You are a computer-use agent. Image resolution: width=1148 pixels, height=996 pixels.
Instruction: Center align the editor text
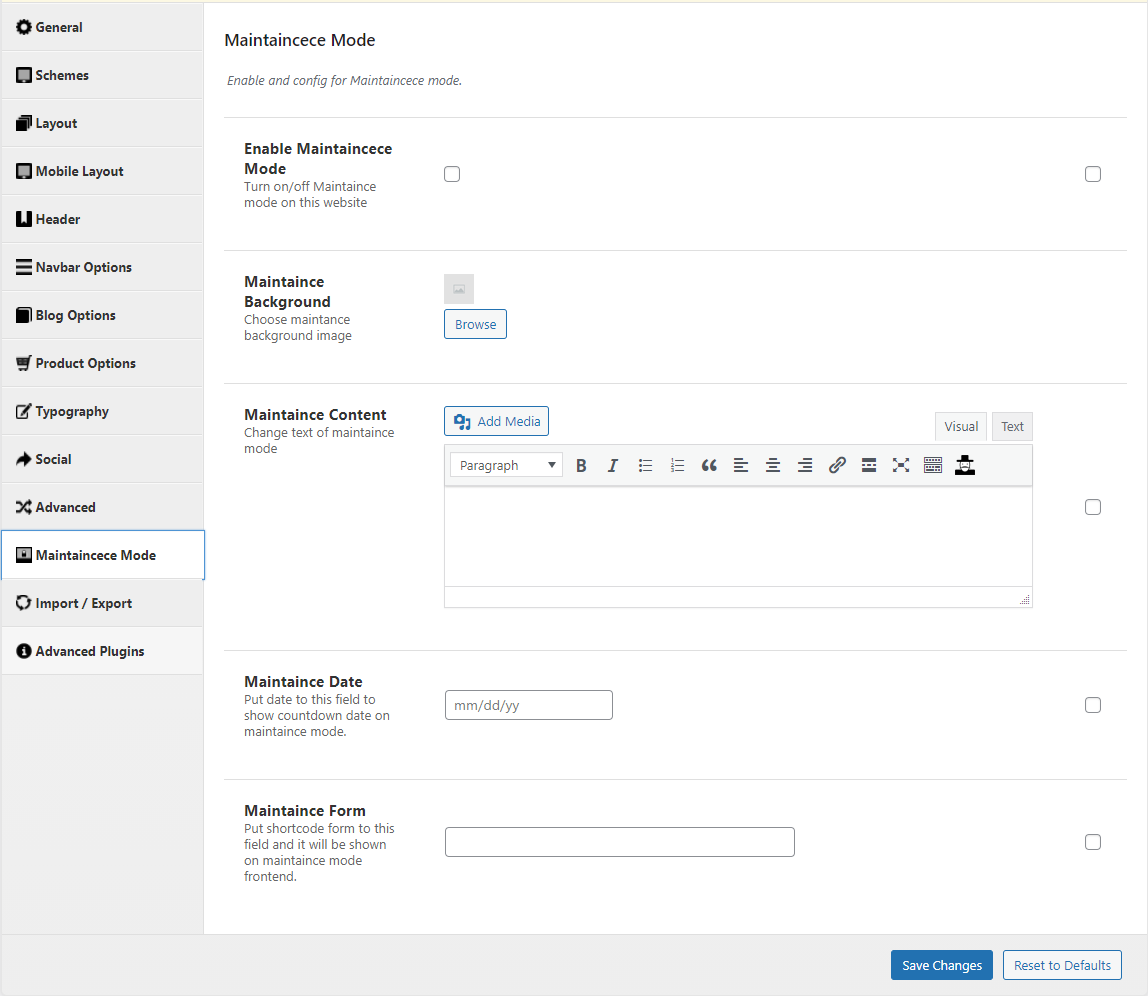tap(773, 465)
